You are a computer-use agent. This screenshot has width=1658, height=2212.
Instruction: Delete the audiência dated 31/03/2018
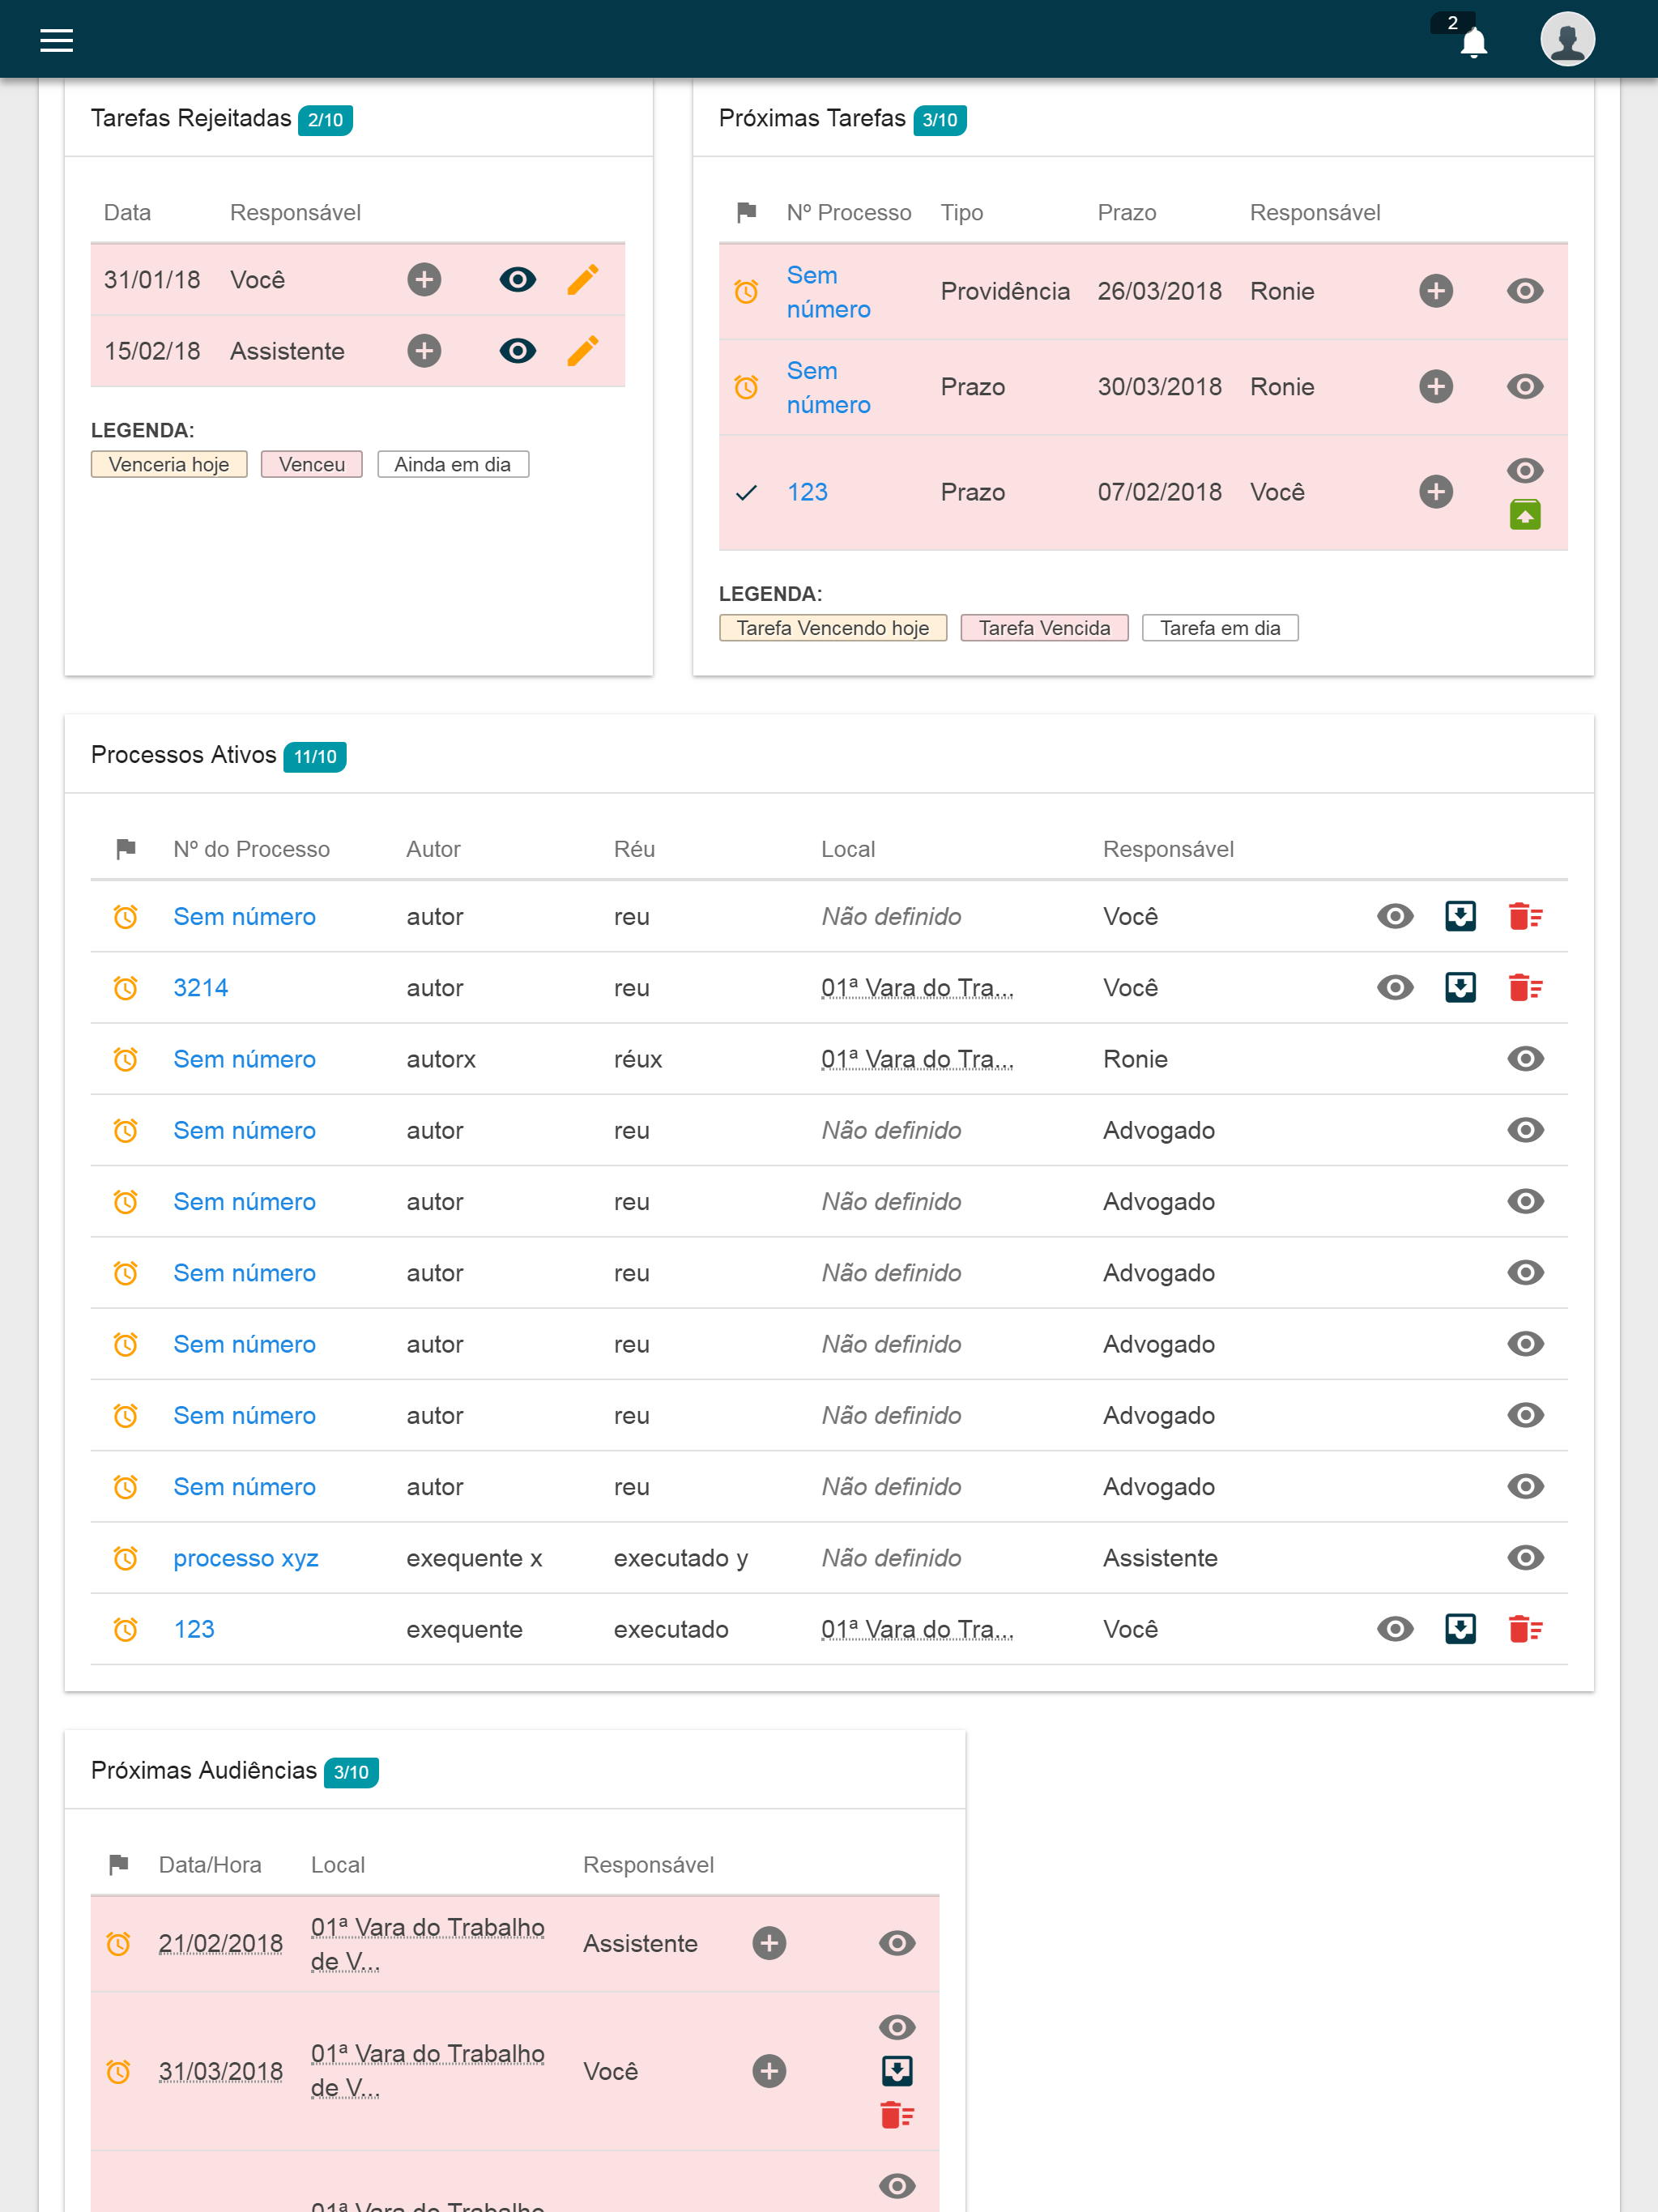coord(896,2115)
